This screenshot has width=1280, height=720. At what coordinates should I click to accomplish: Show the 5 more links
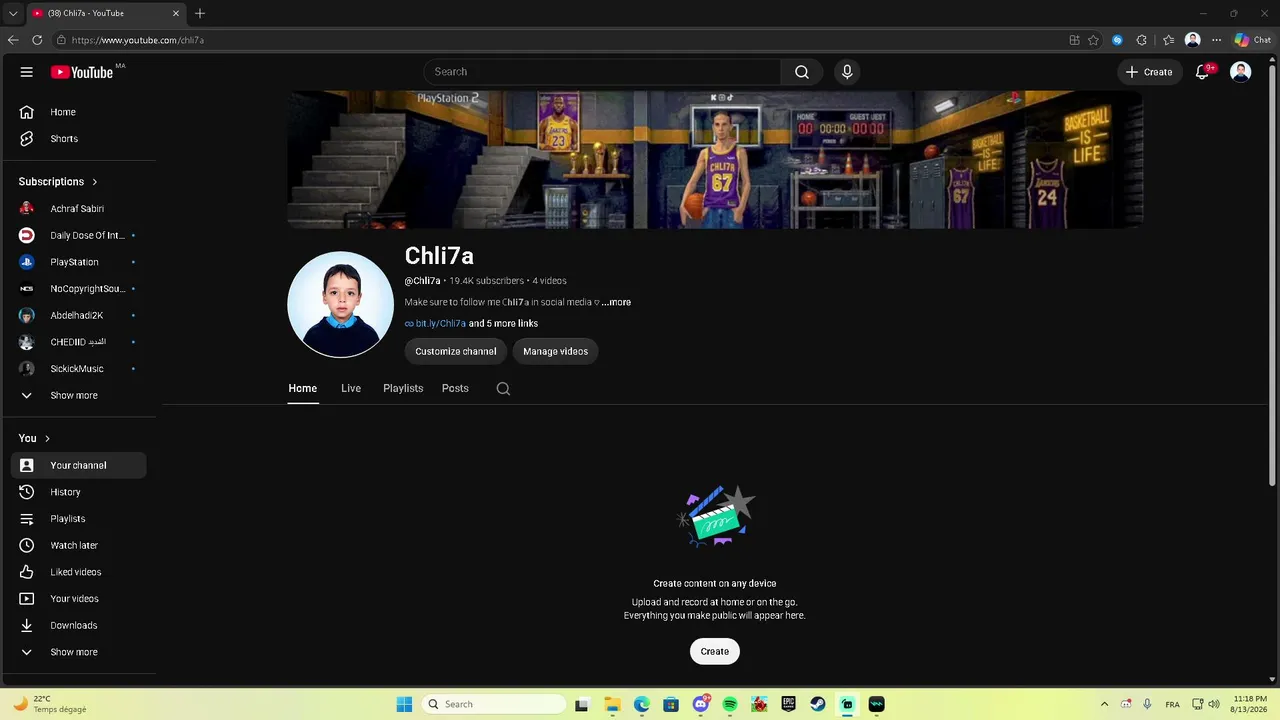pyautogui.click(x=503, y=324)
